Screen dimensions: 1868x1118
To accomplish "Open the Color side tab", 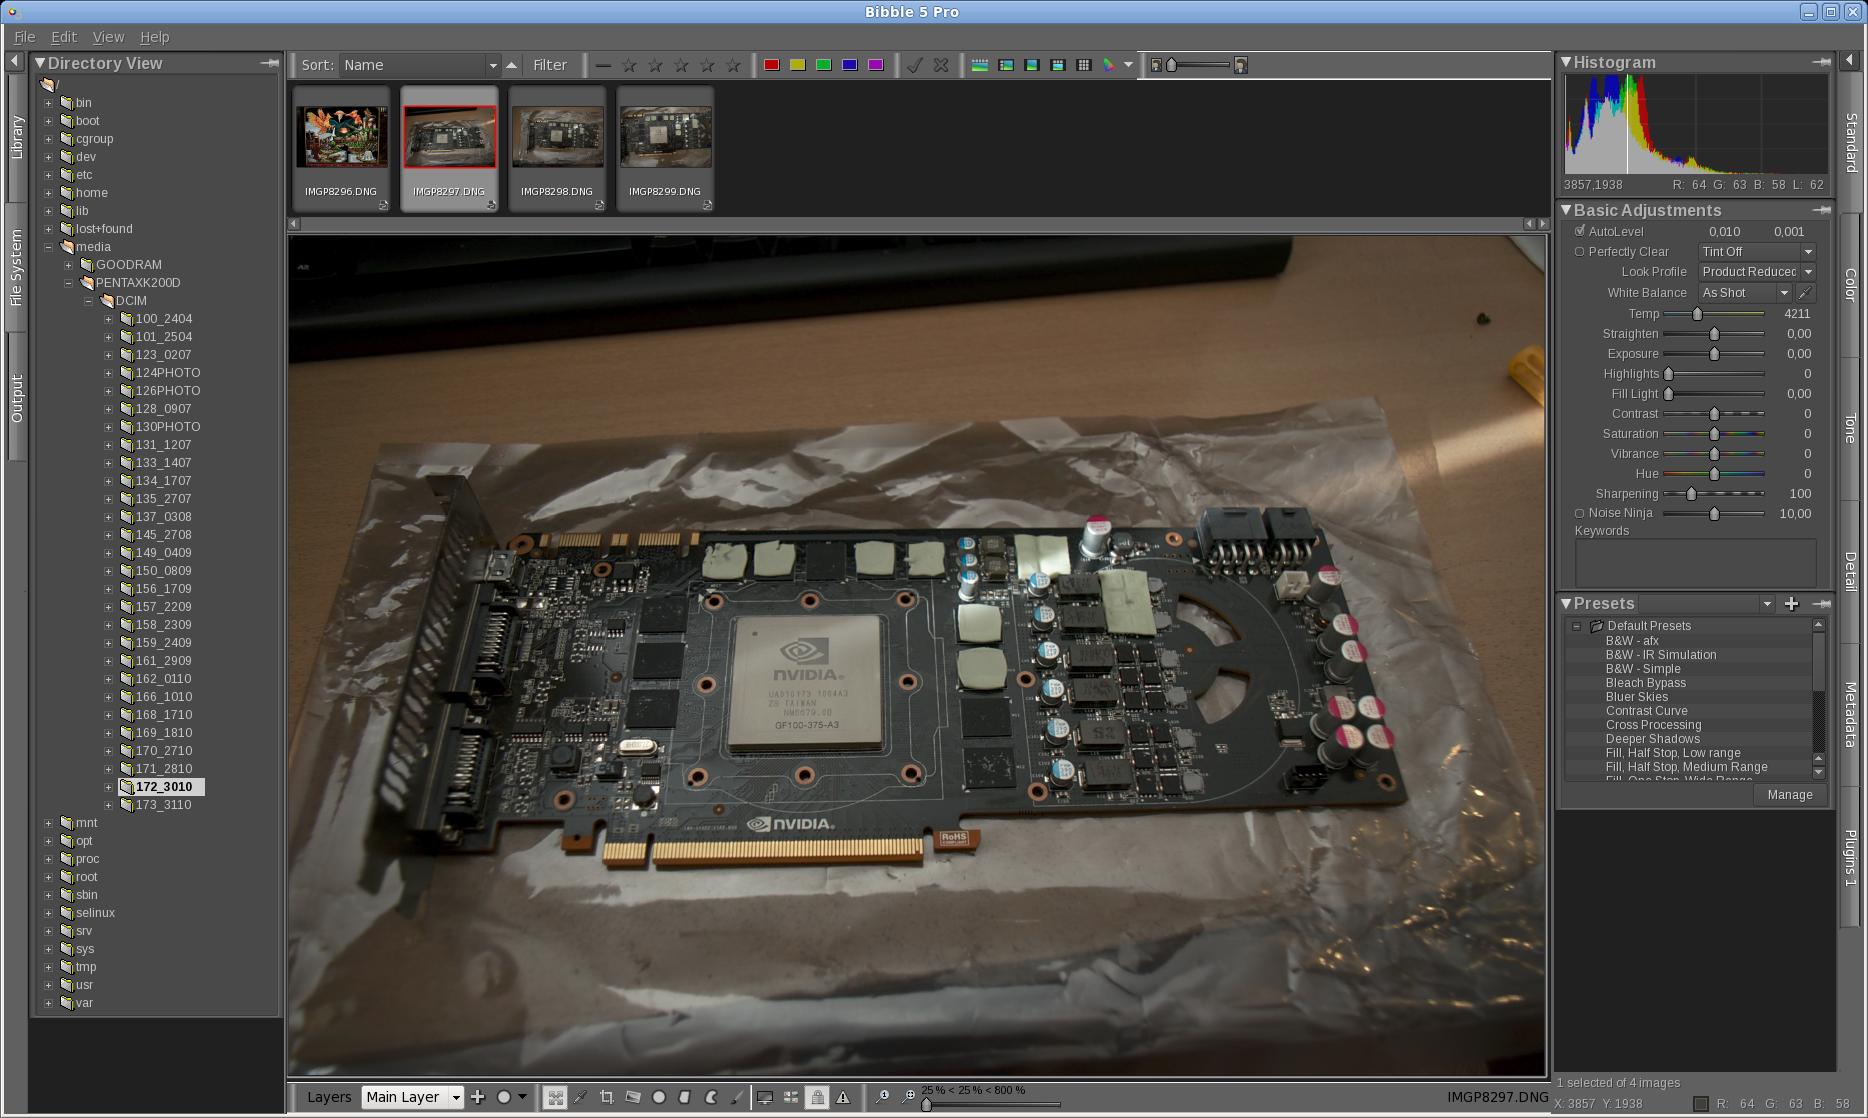I will point(1851,285).
